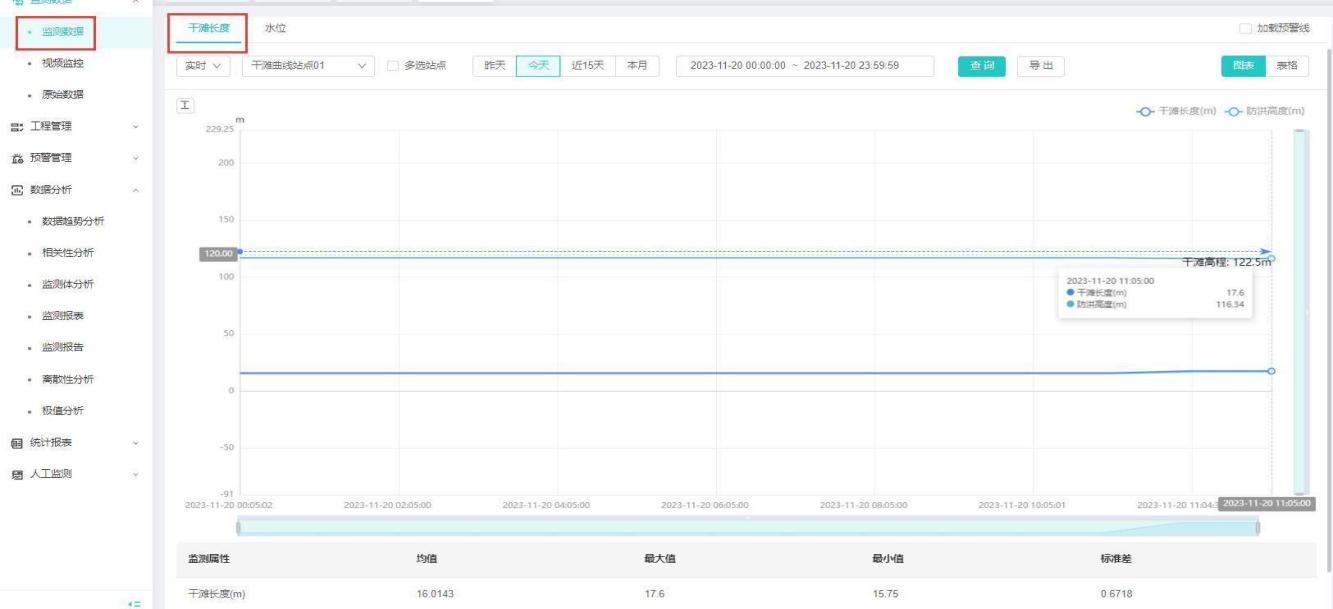Enable the 多选站点 checkbox

click(393, 66)
